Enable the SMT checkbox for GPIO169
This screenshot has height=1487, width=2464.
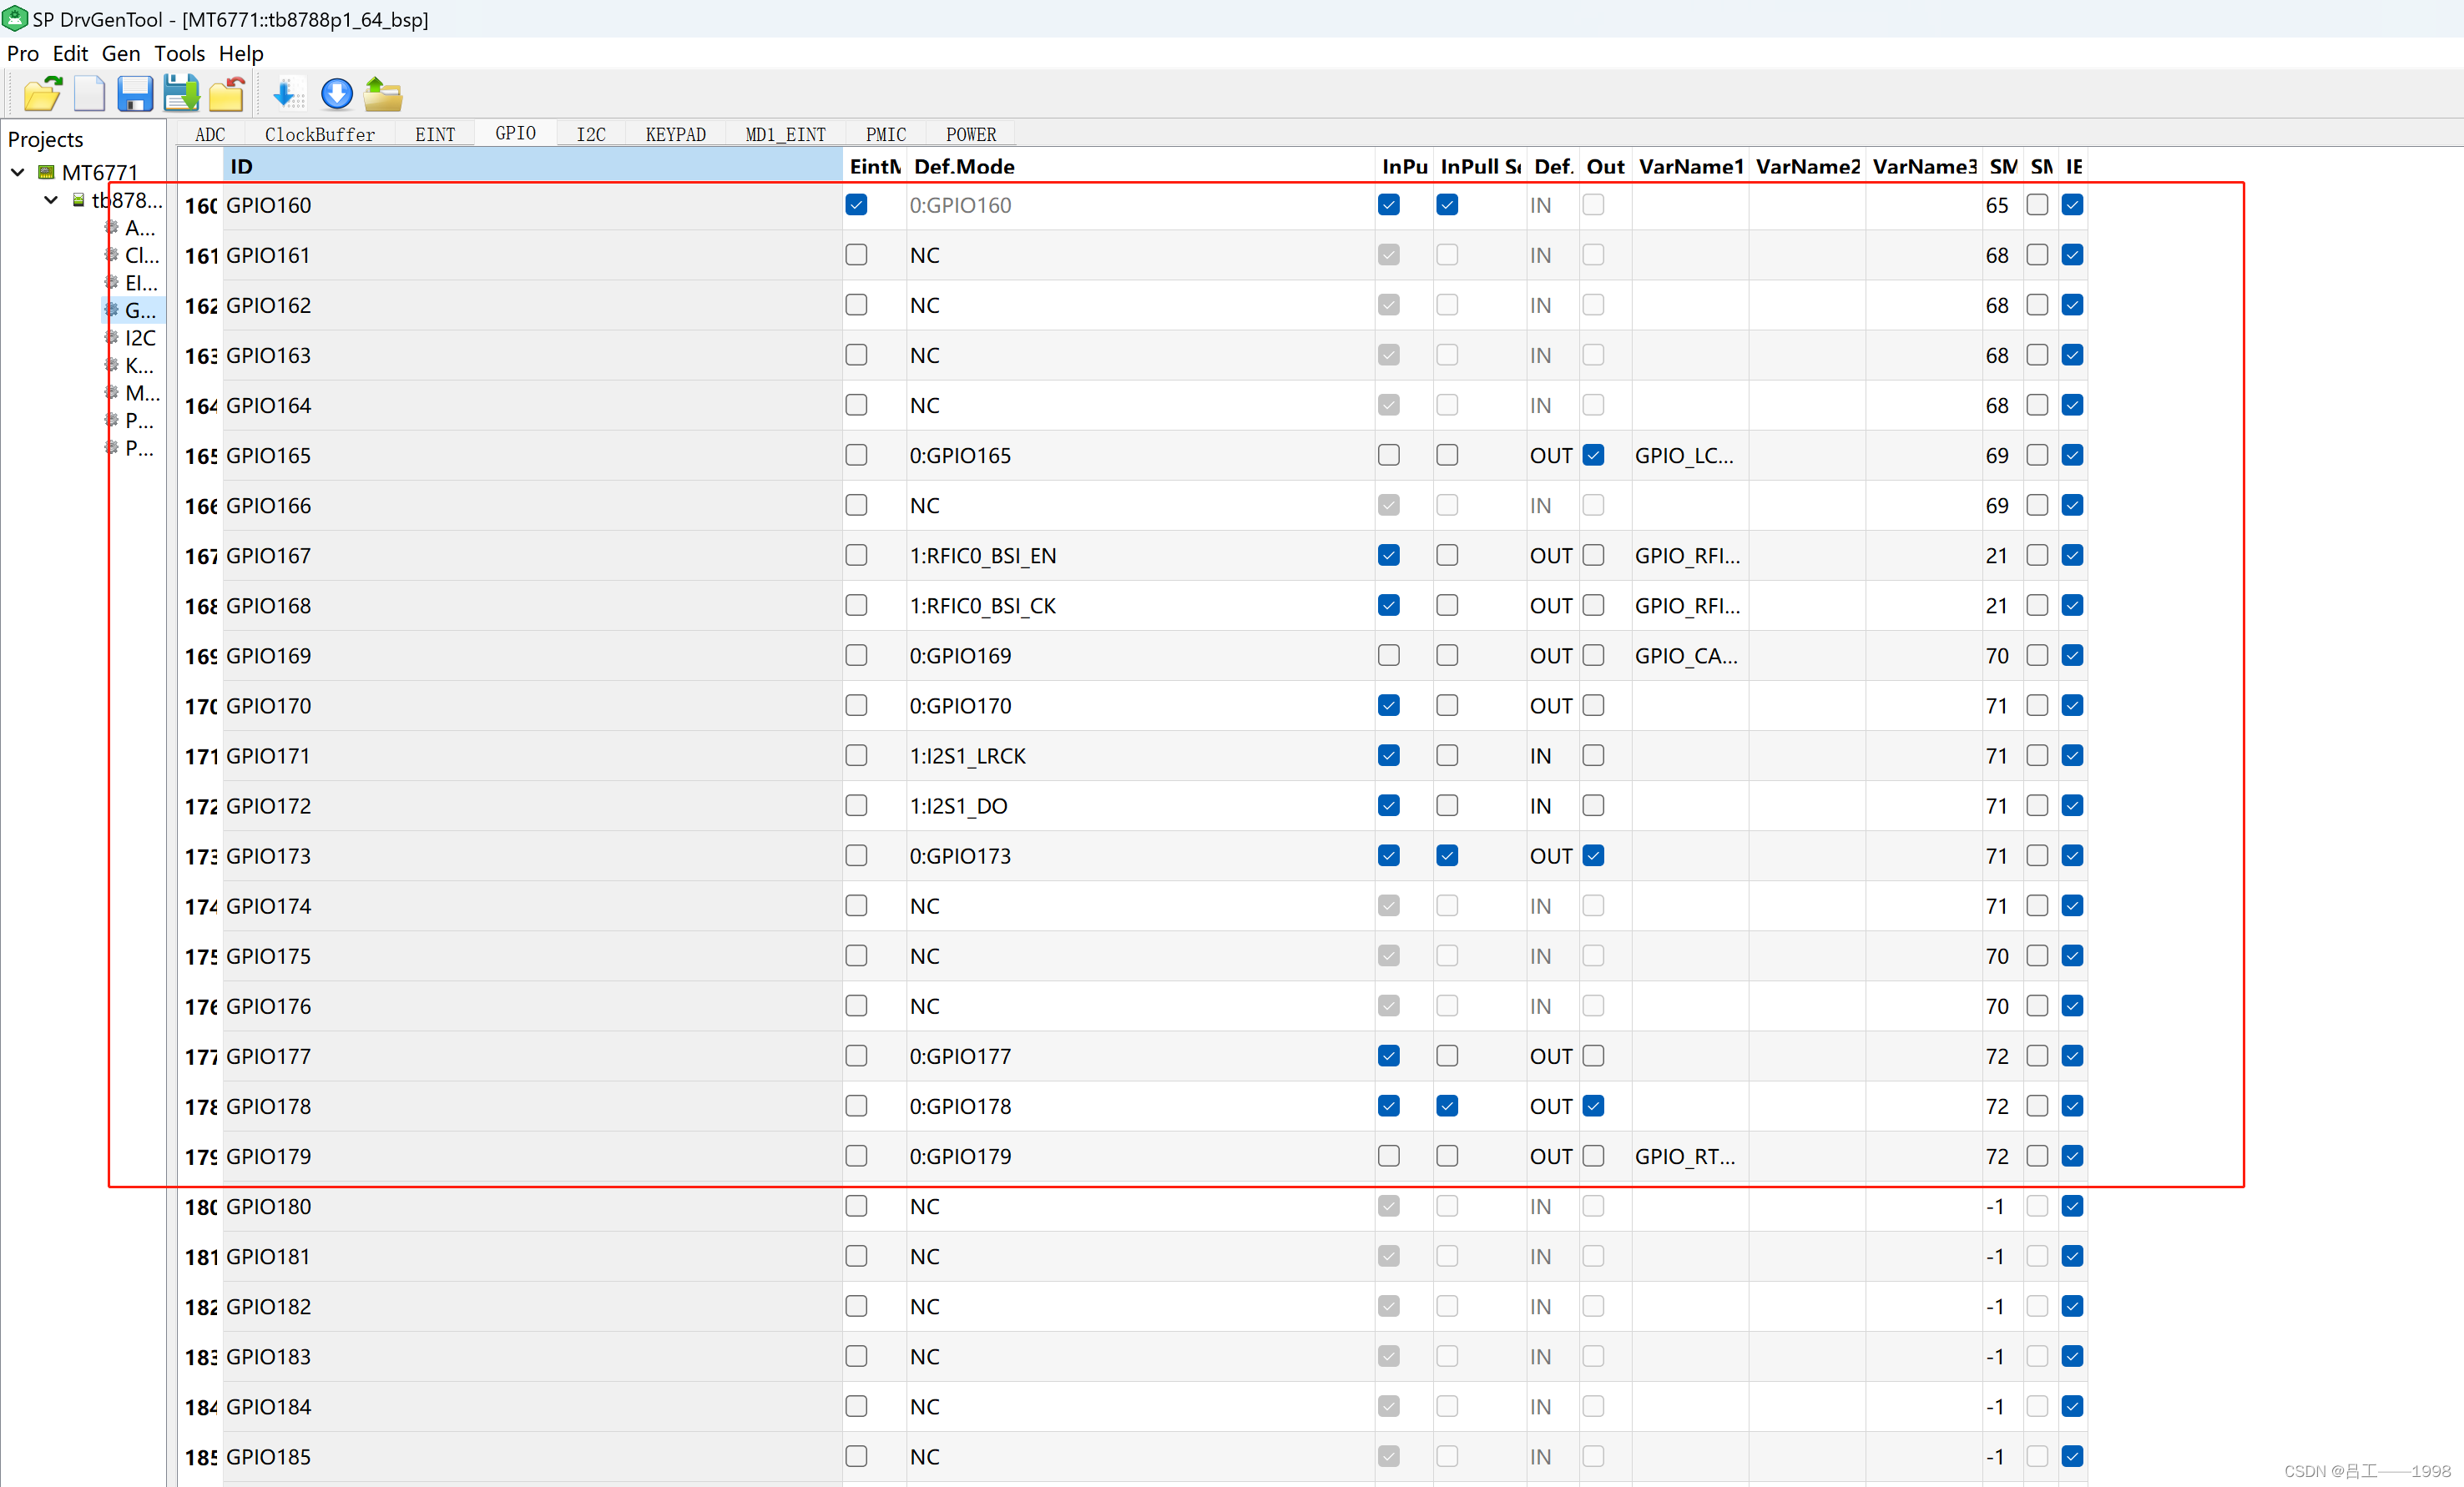[2037, 655]
